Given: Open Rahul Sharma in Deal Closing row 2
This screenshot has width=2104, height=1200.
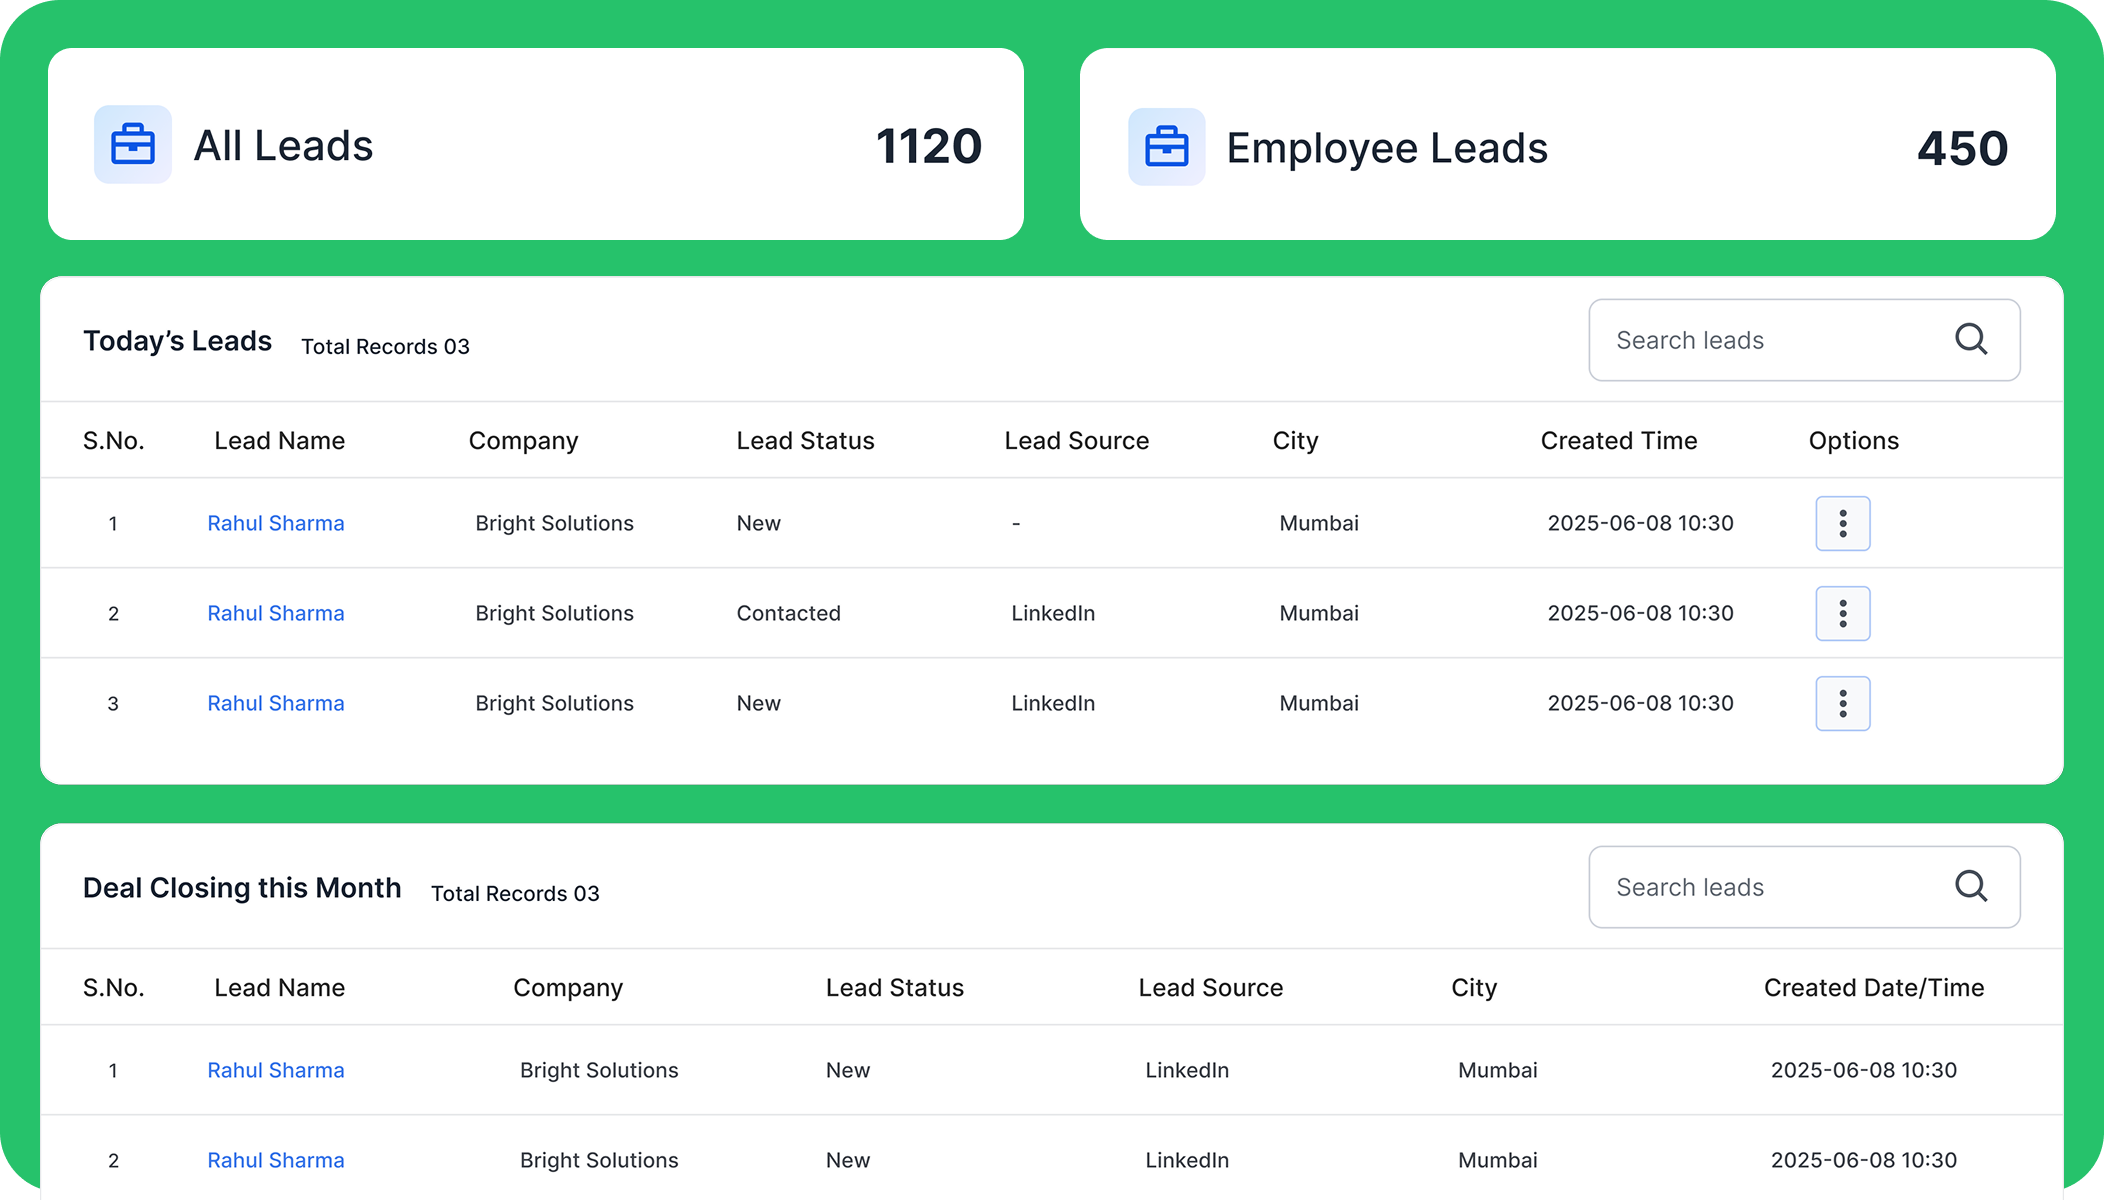Looking at the screenshot, I should (x=276, y=1160).
